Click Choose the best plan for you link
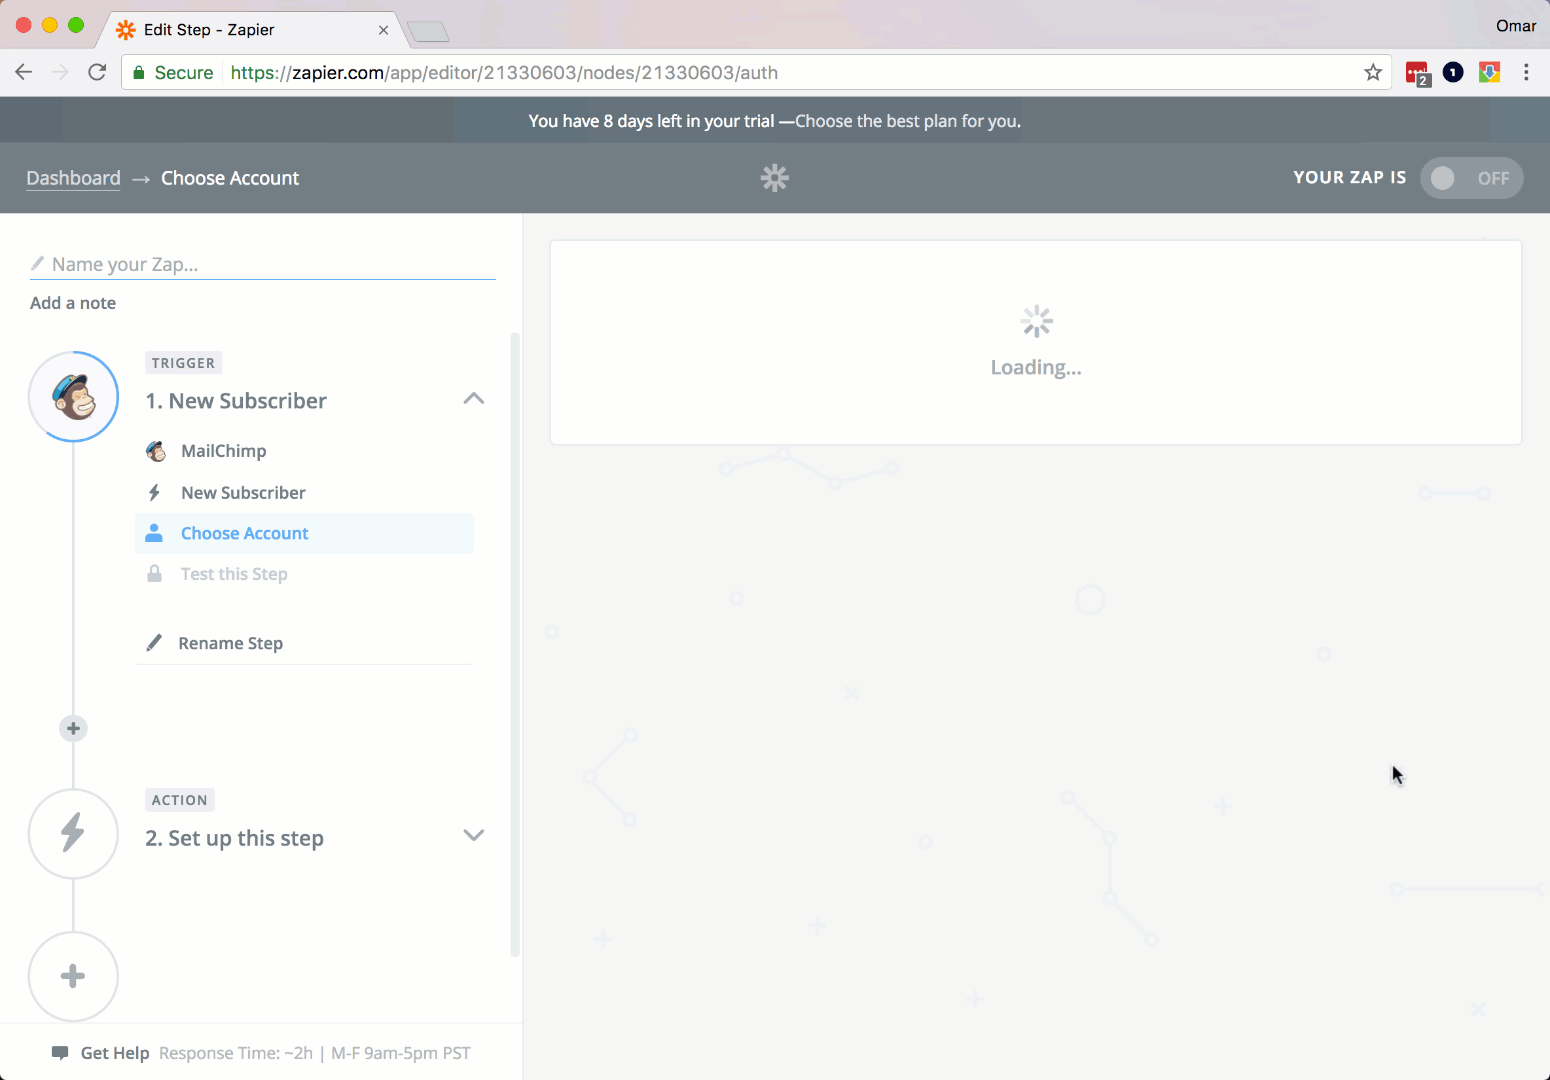This screenshot has width=1550, height=1080. coord(908,121)
